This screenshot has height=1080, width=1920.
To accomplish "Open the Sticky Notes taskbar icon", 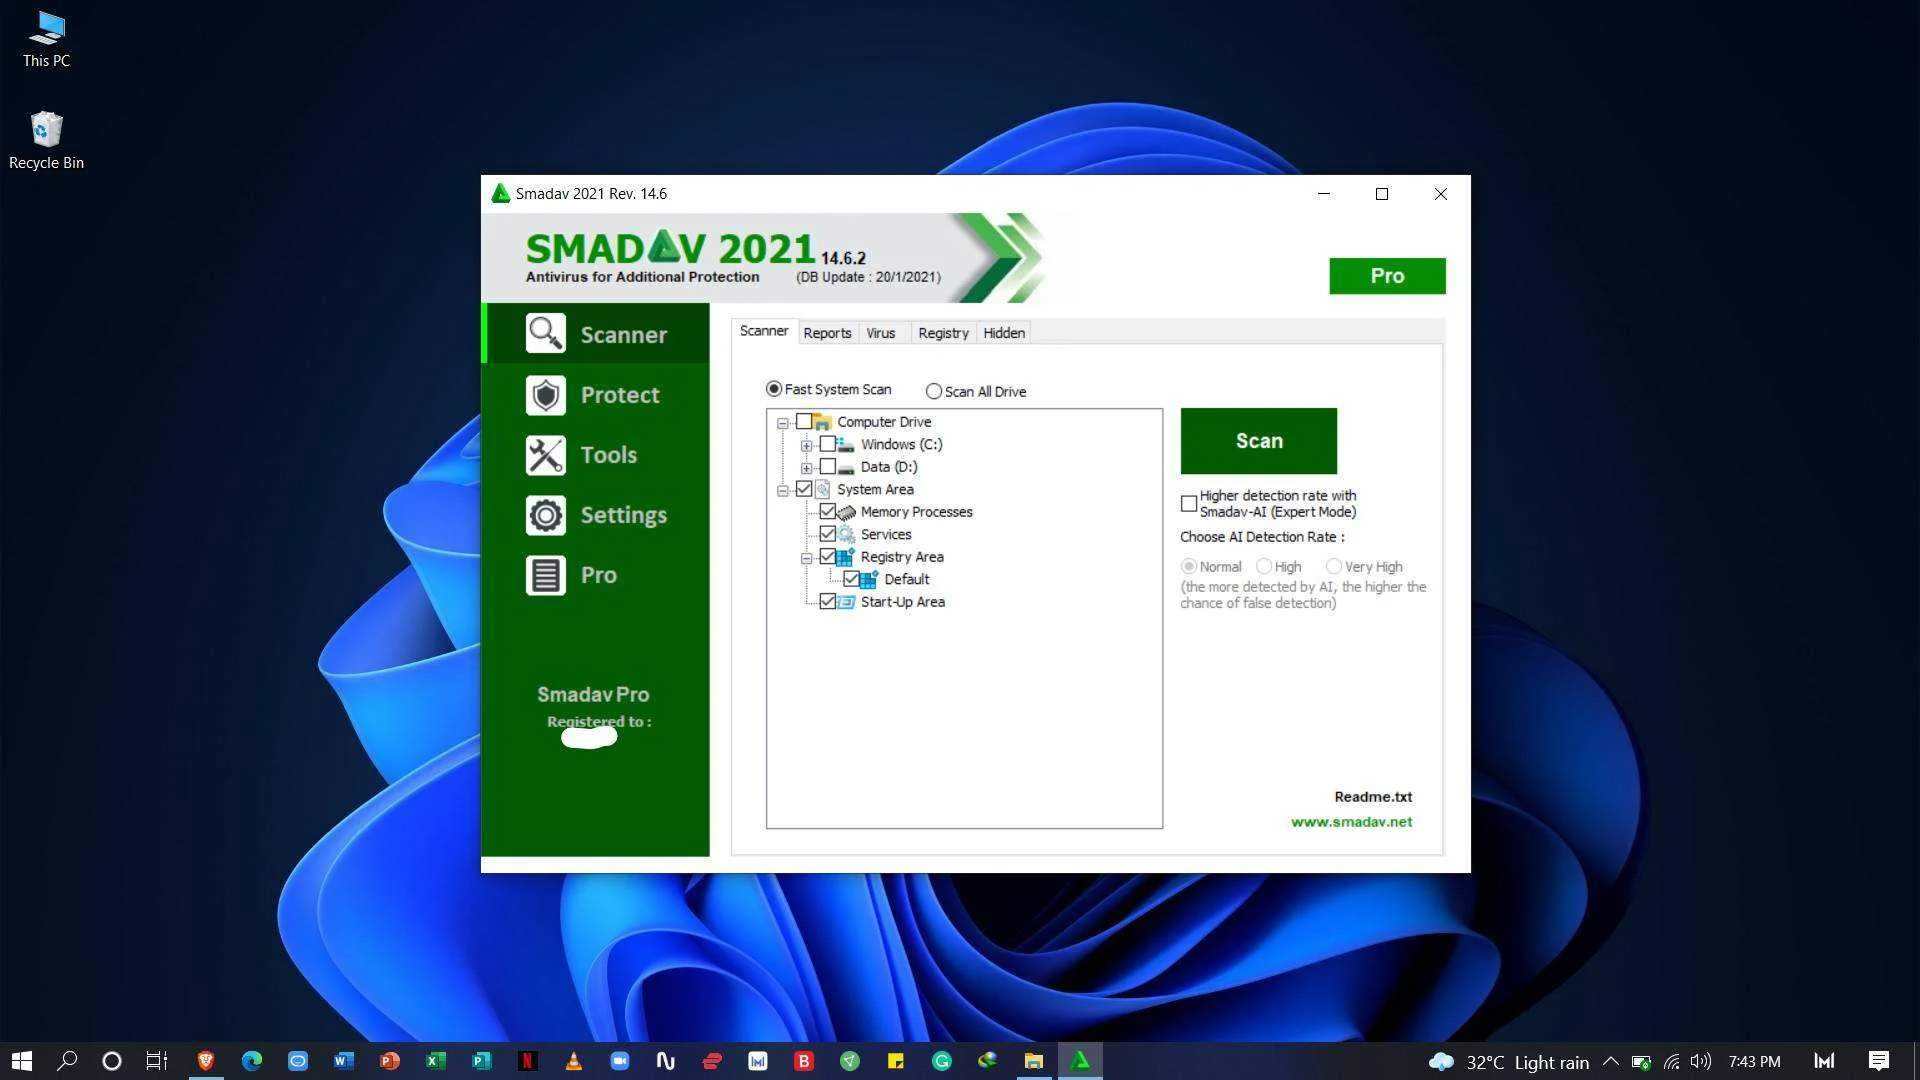I will [x=895, y=1061].
